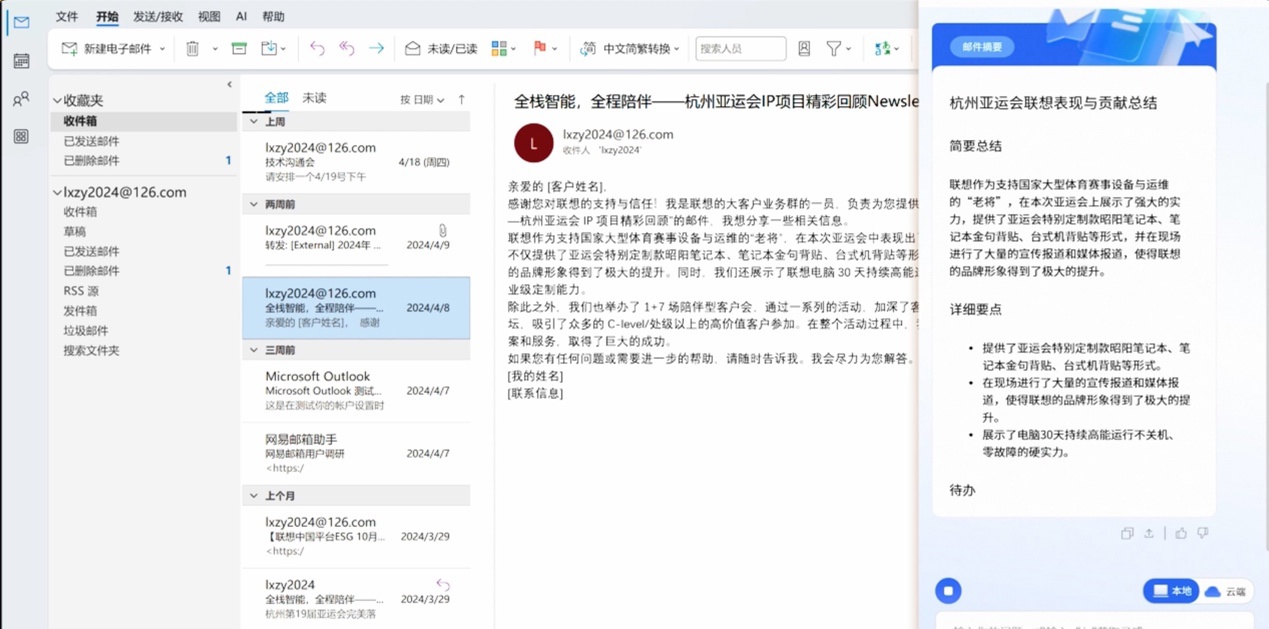Click the 搜索人员 search field

[740, 48]
